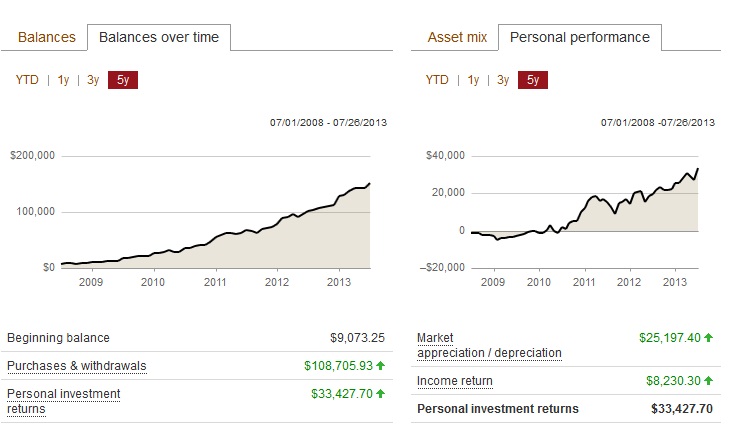
Task: Open Personal investment returns link
Action: 63,401
